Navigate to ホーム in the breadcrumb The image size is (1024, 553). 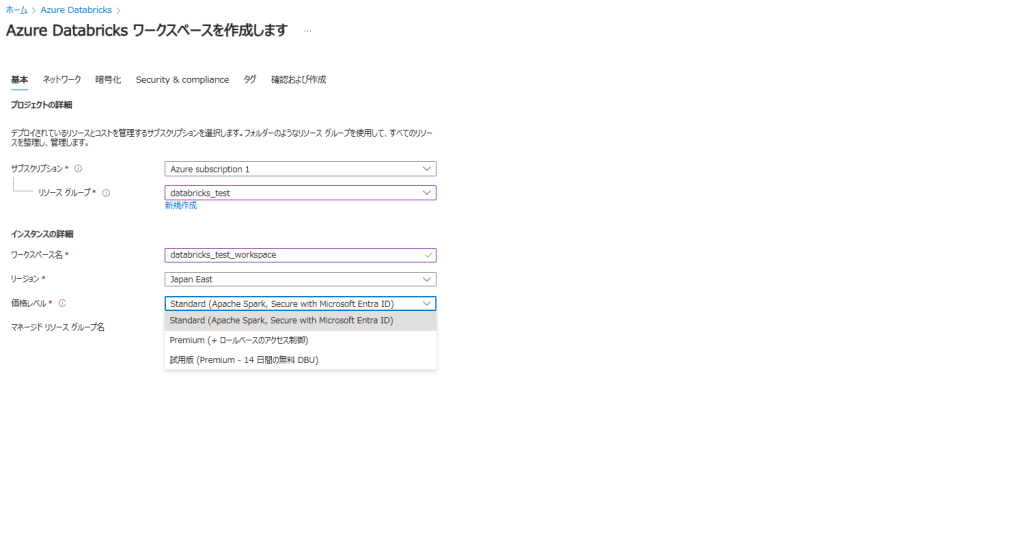tap(17, 10)
